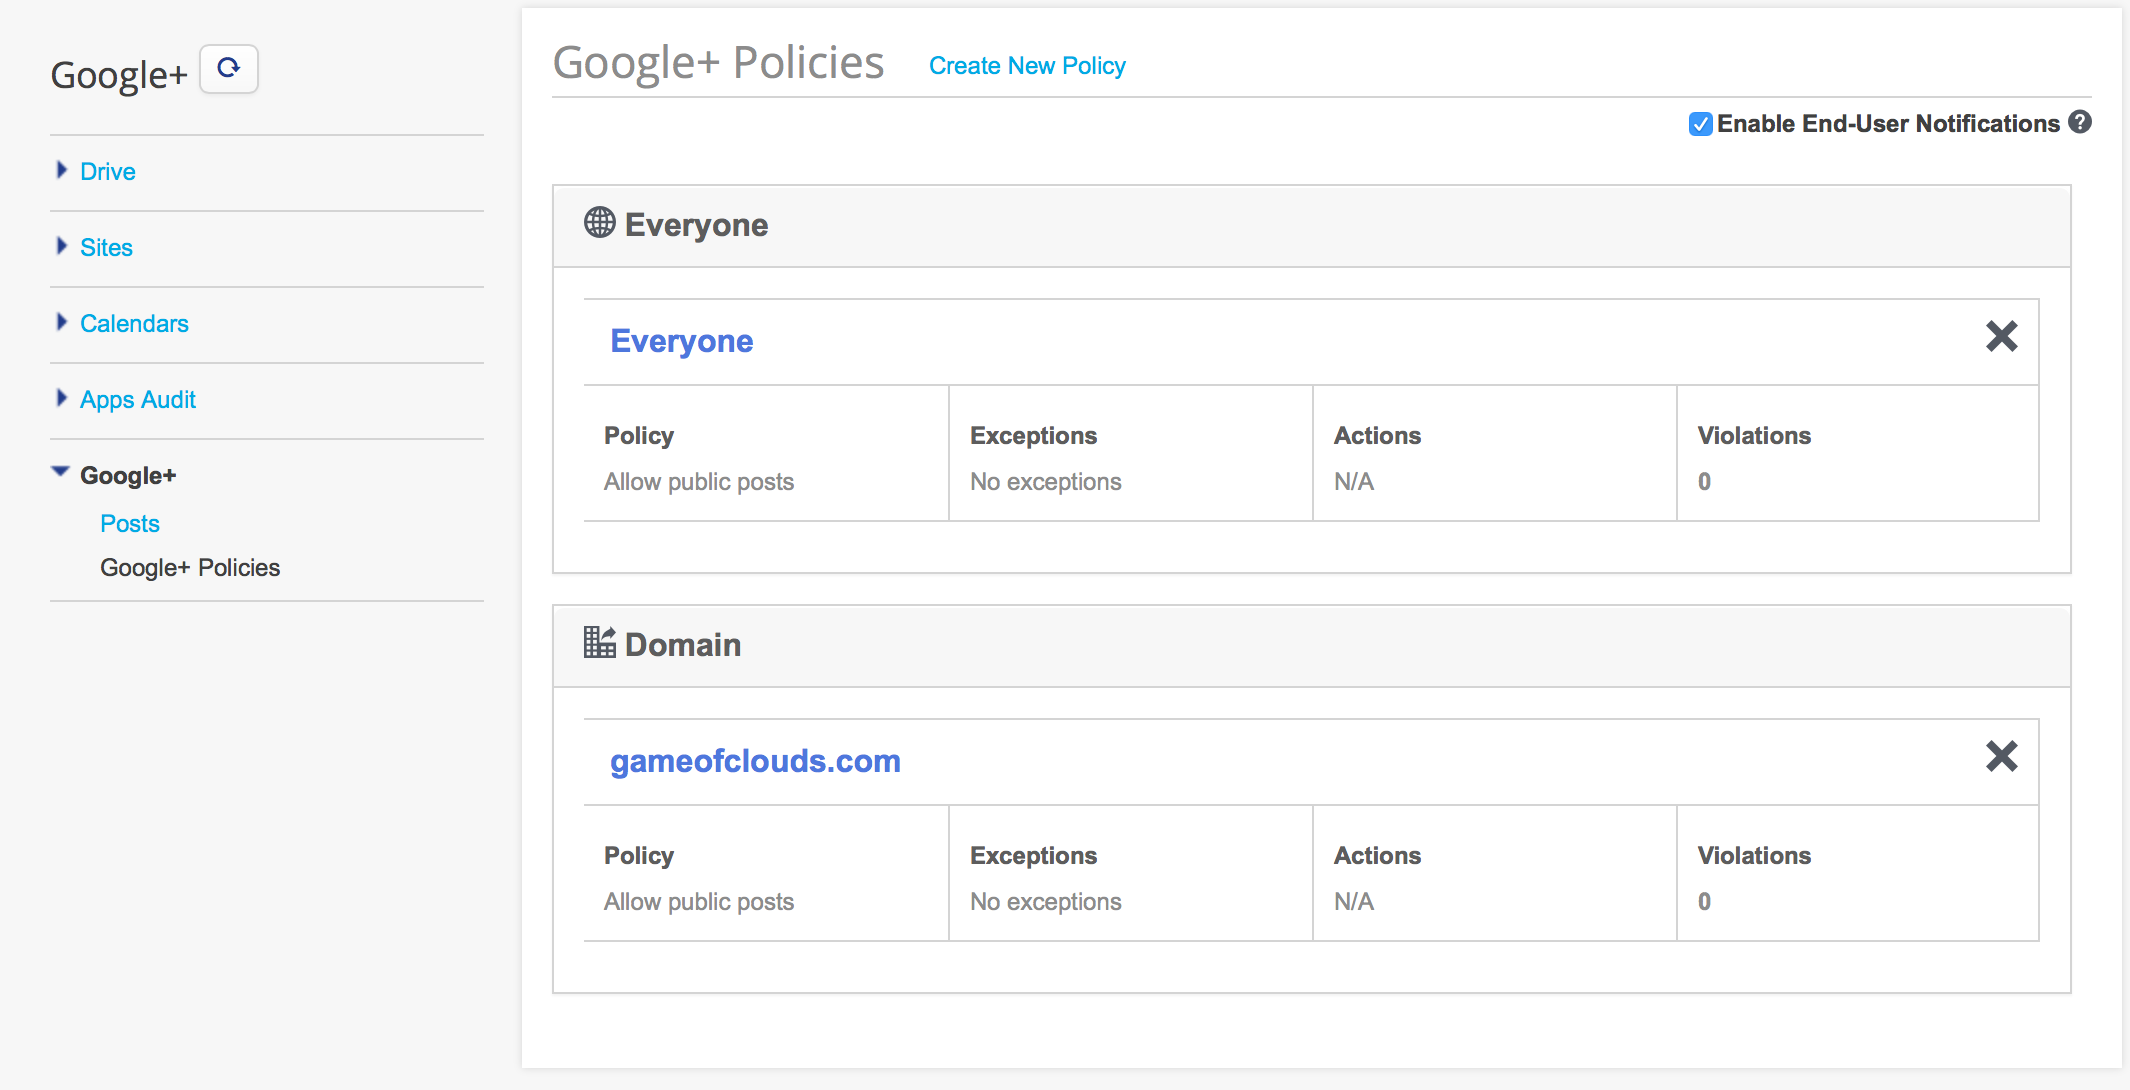This screenshot has height=1090, width=2130.
Task: Click Actions header in Everyone policy
Action: tap(1378, 436)
